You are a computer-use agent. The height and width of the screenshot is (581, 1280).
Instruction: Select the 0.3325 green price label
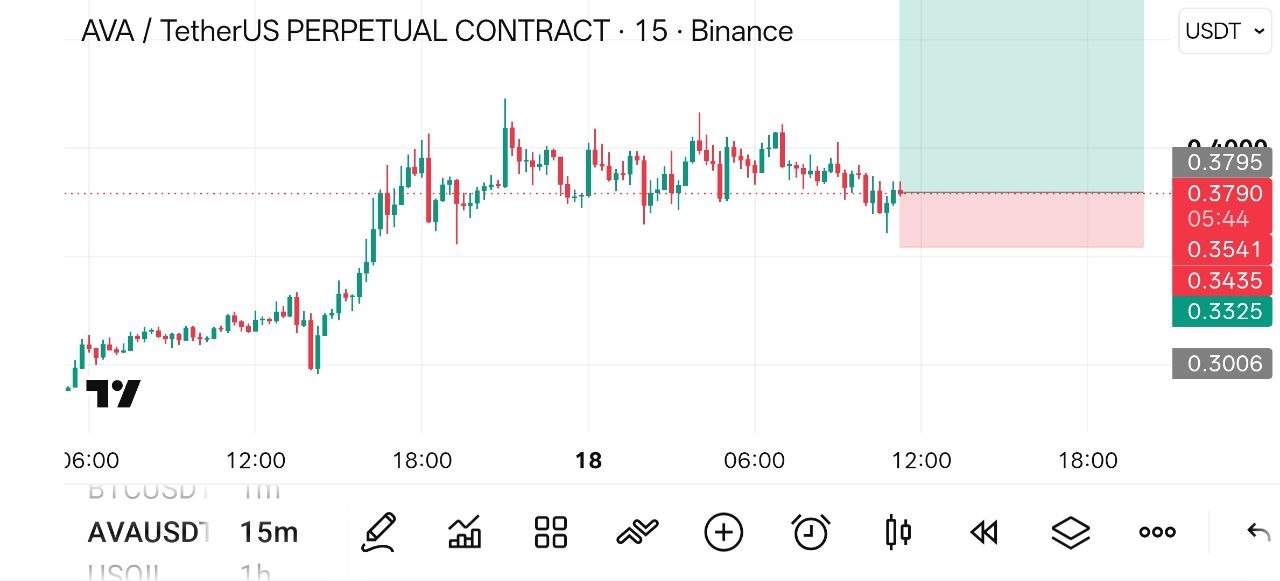1223,311
